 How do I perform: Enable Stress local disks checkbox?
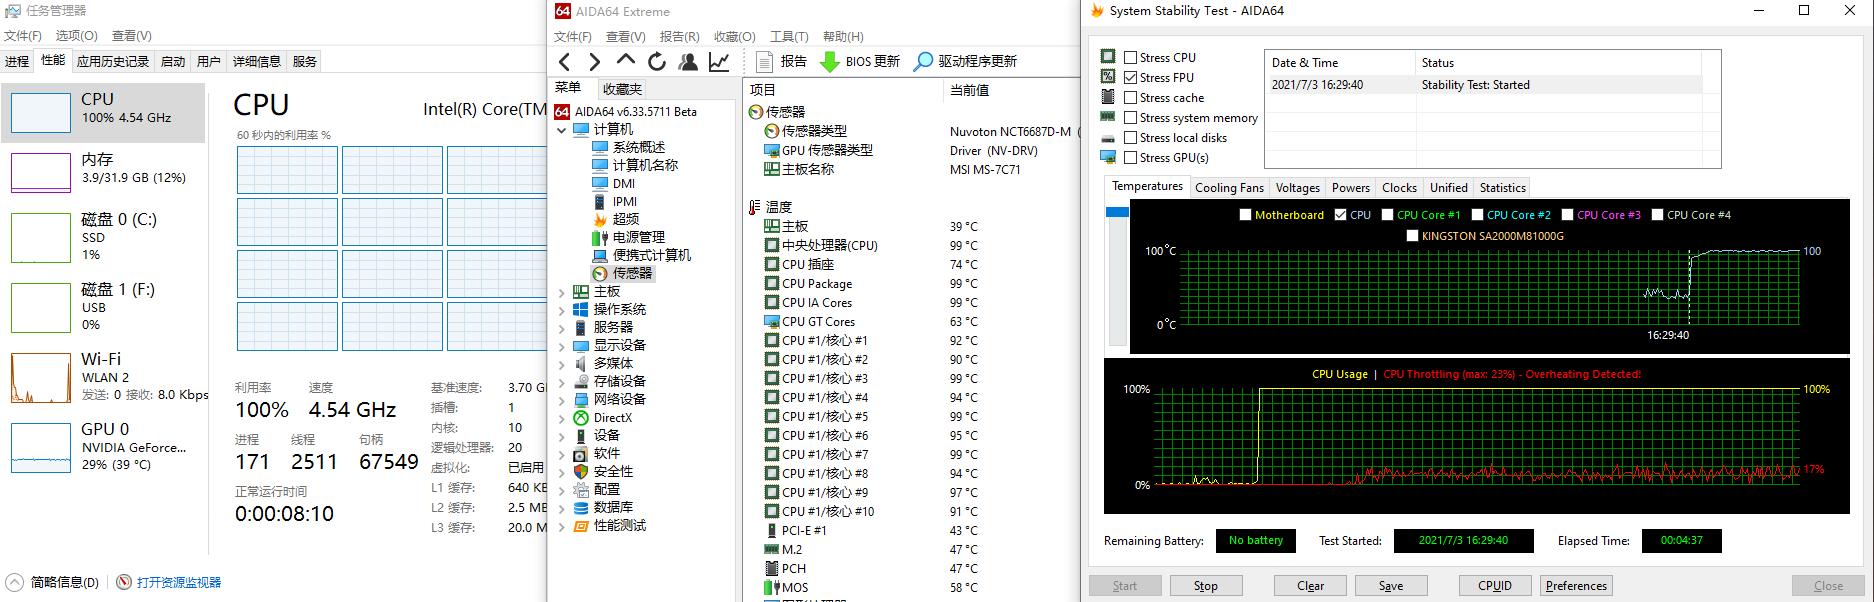coord(1131,138)
